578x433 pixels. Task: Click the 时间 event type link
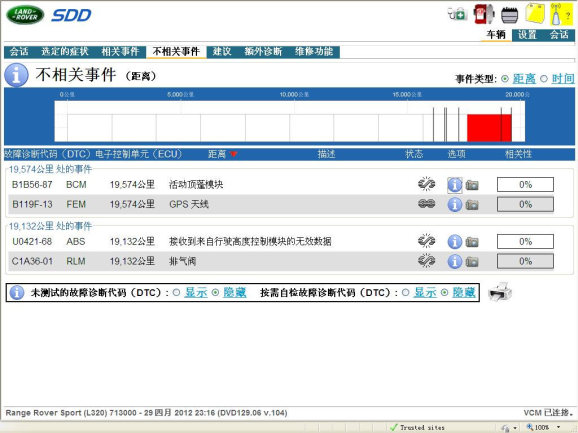point(563,78)
